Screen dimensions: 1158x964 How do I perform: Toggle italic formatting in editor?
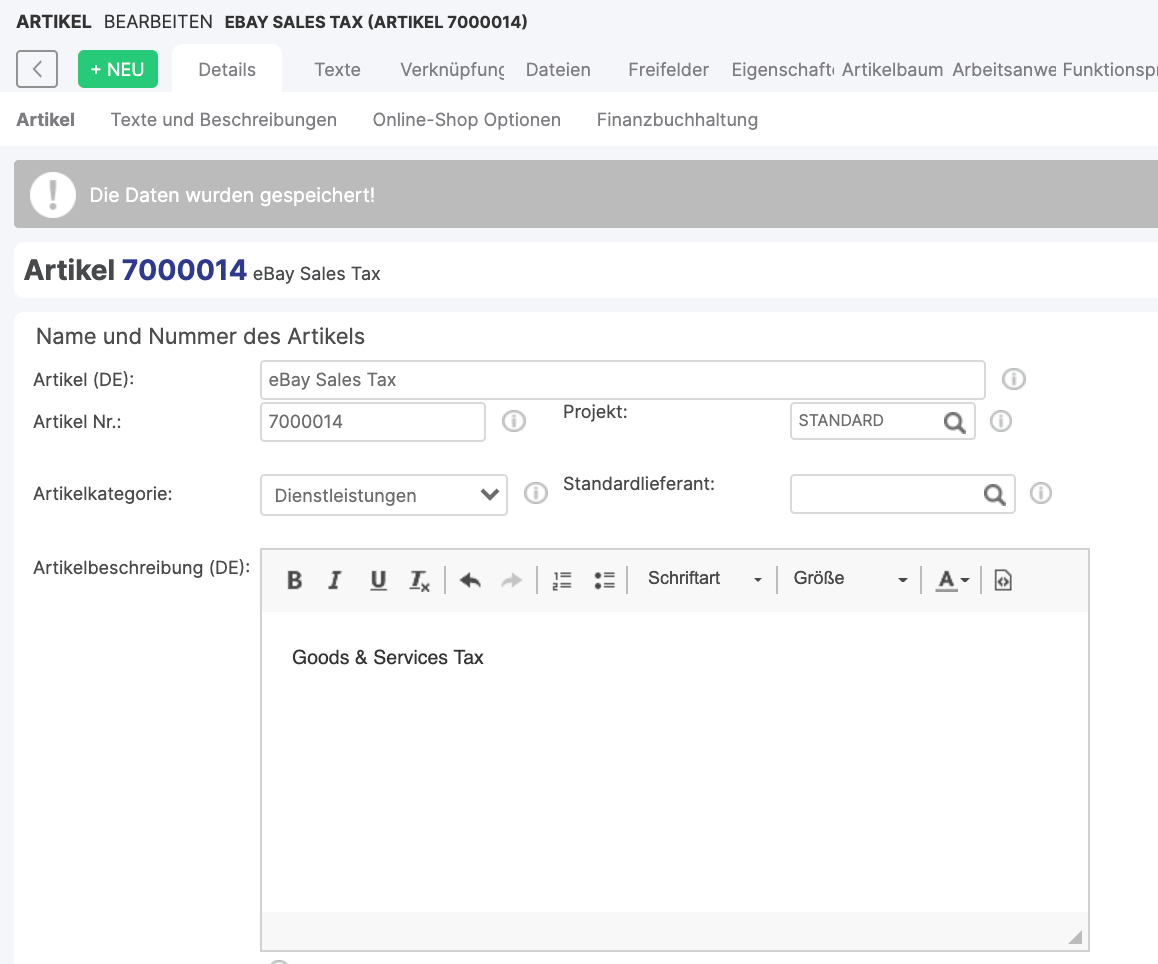[335, 580]
